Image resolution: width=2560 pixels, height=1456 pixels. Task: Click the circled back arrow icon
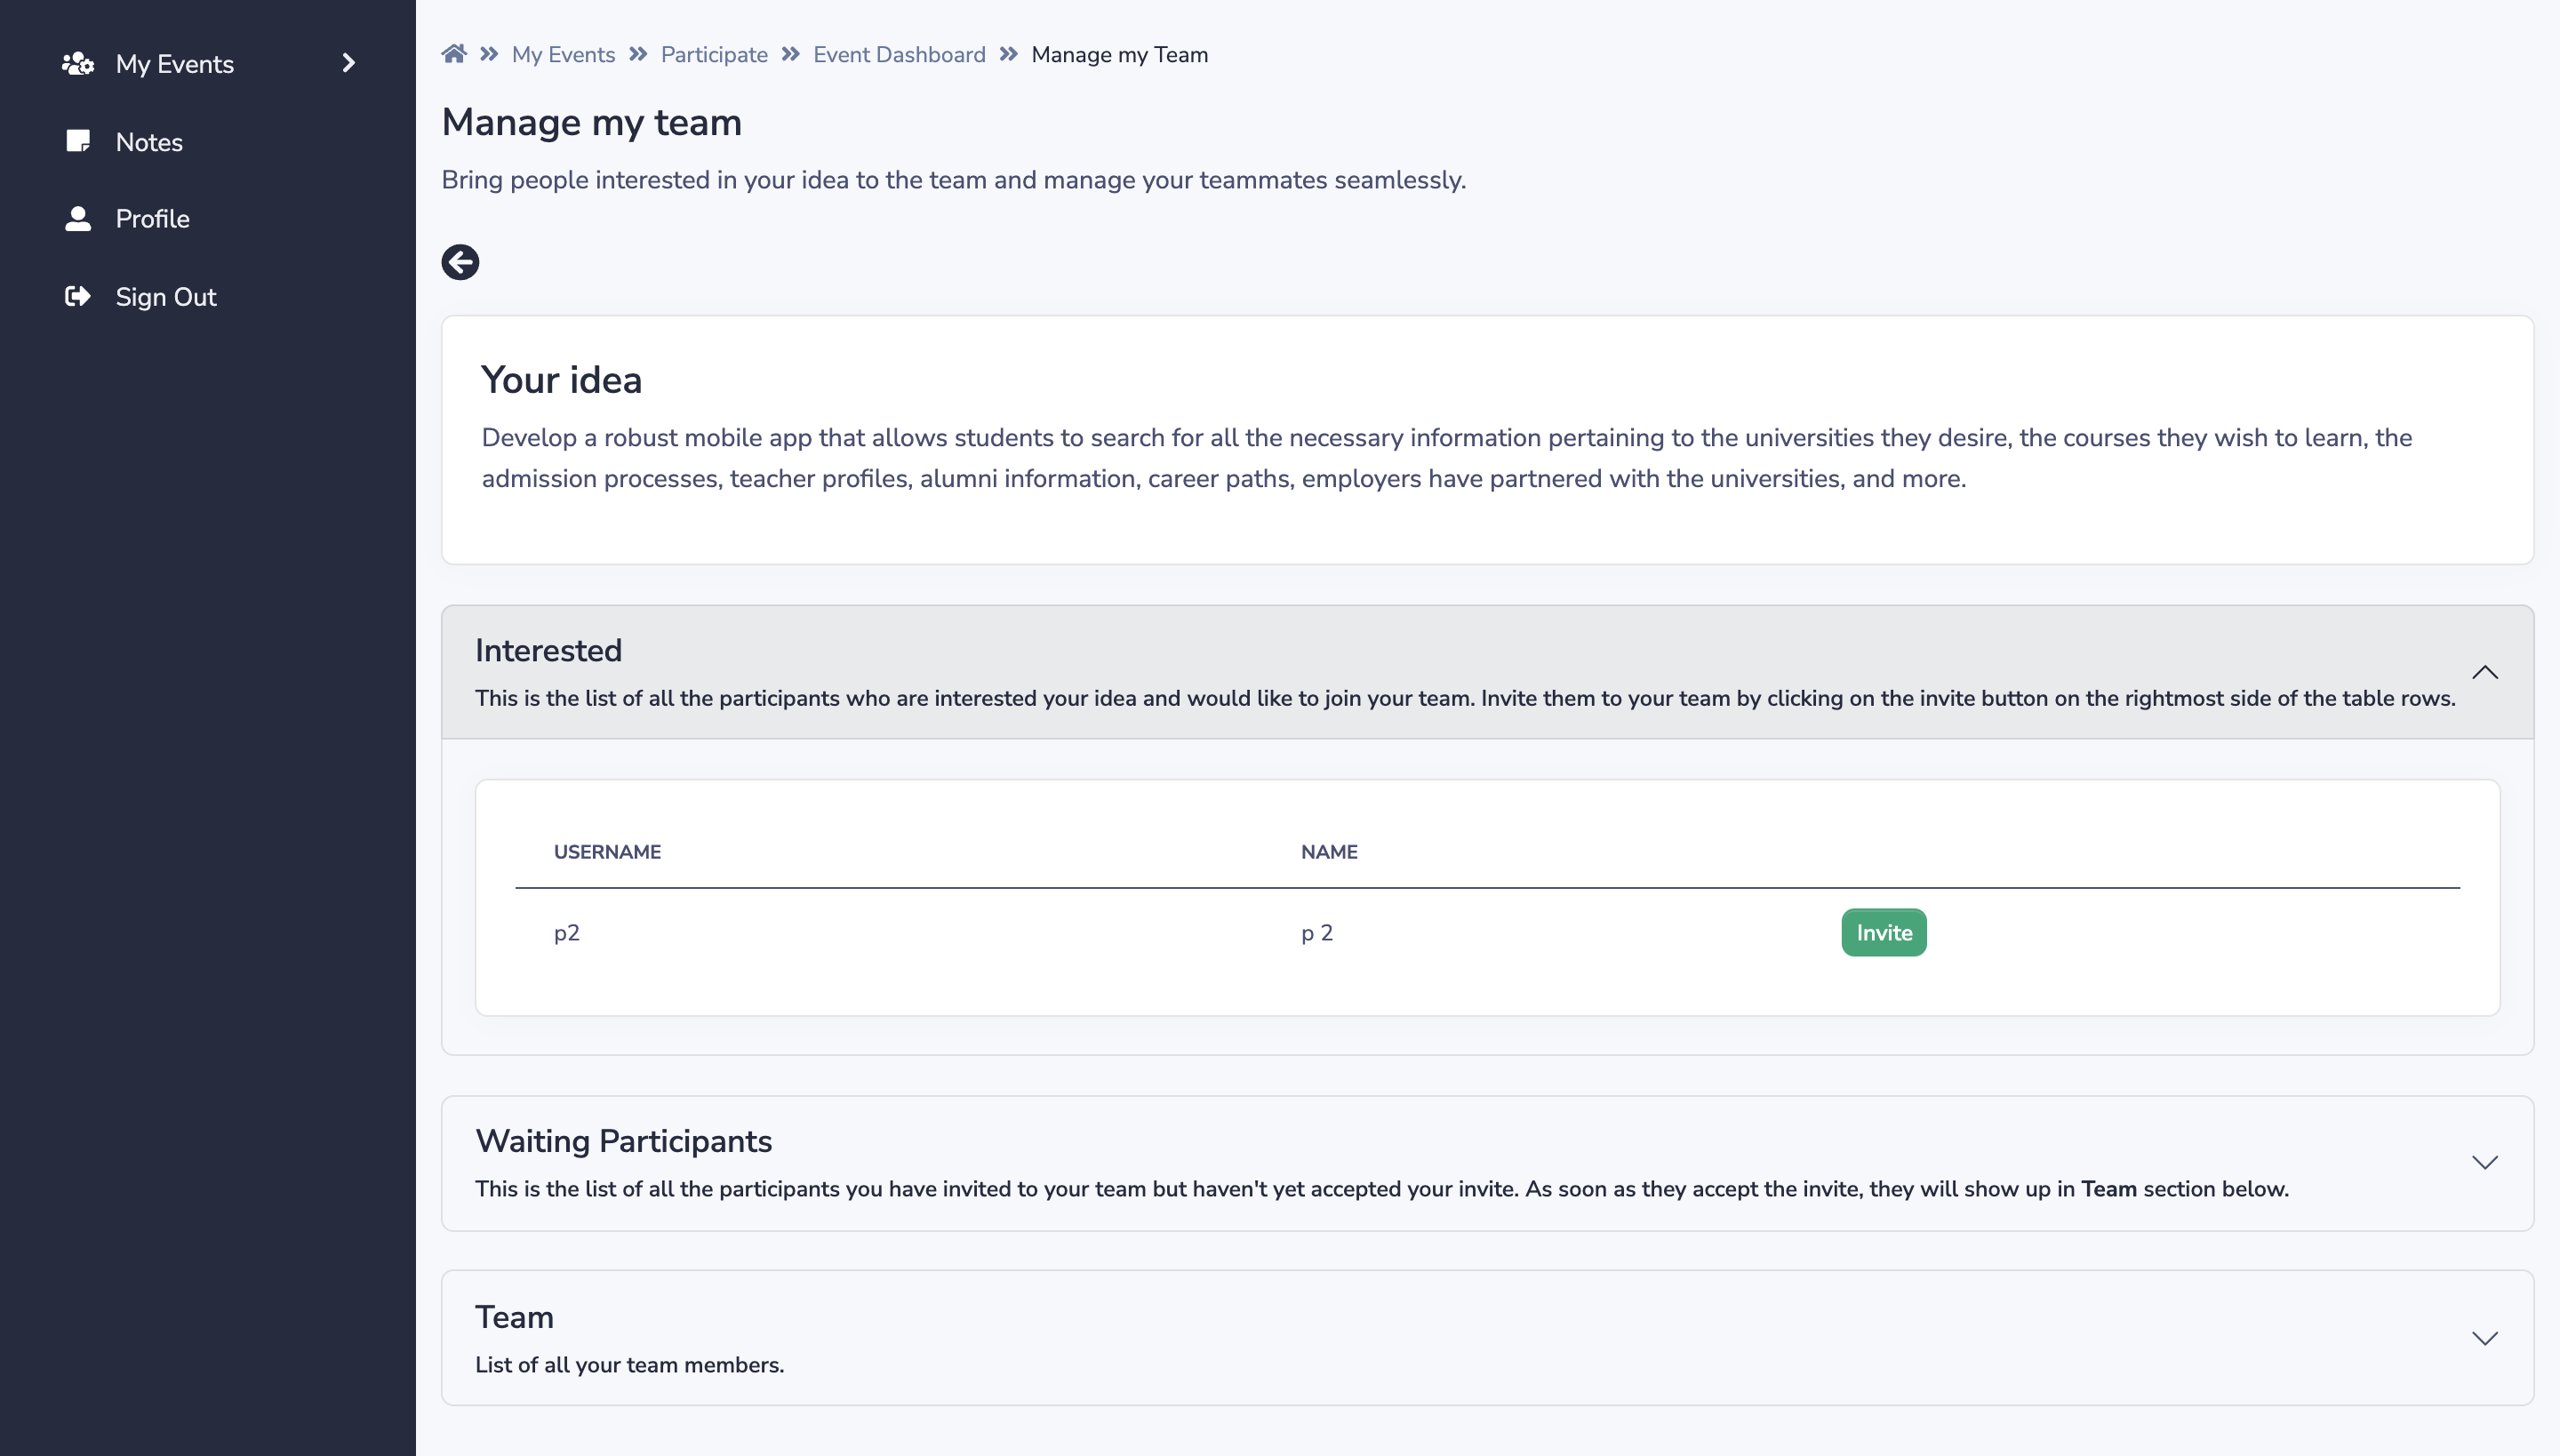pos(460,262)
